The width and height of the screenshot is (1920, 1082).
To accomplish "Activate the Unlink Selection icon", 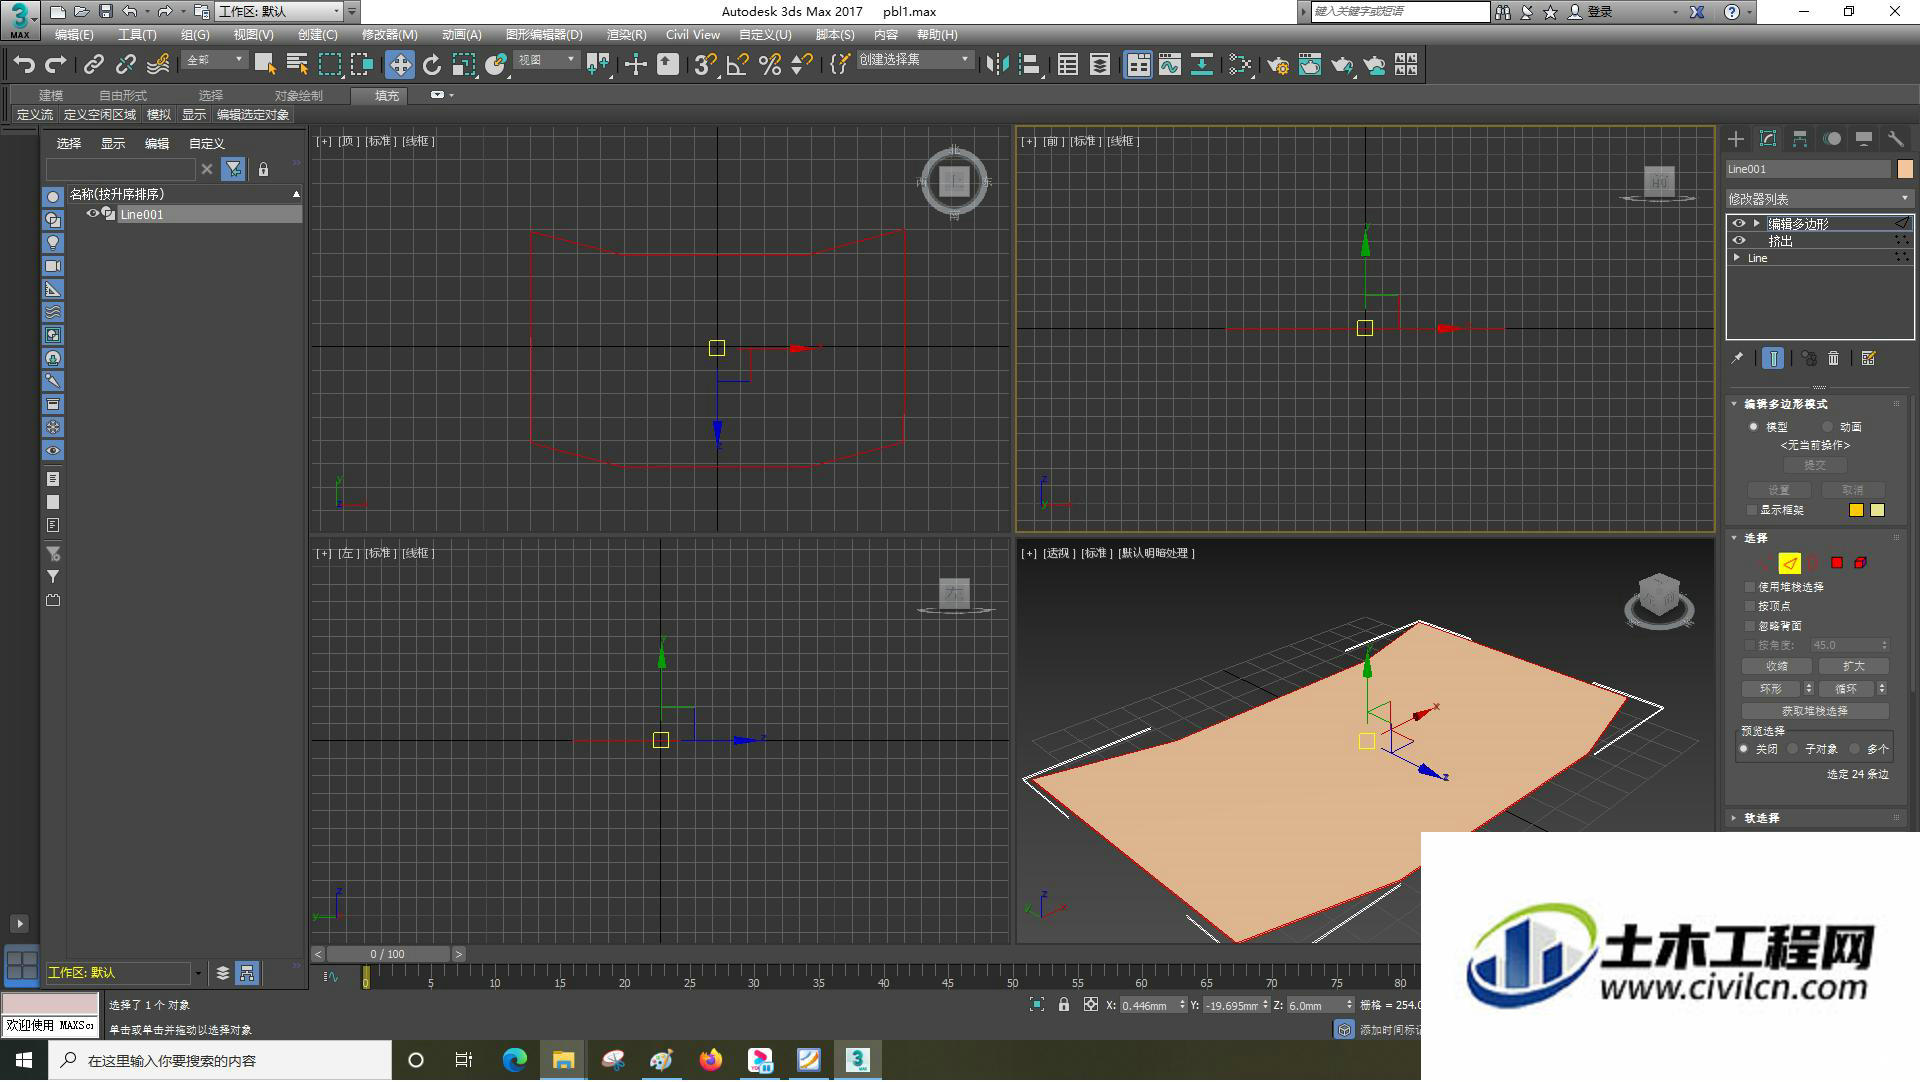I will [126, 65].
